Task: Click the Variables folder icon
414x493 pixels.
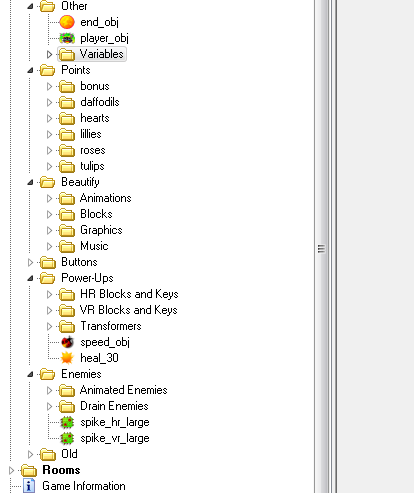Action: click(67, 54)
